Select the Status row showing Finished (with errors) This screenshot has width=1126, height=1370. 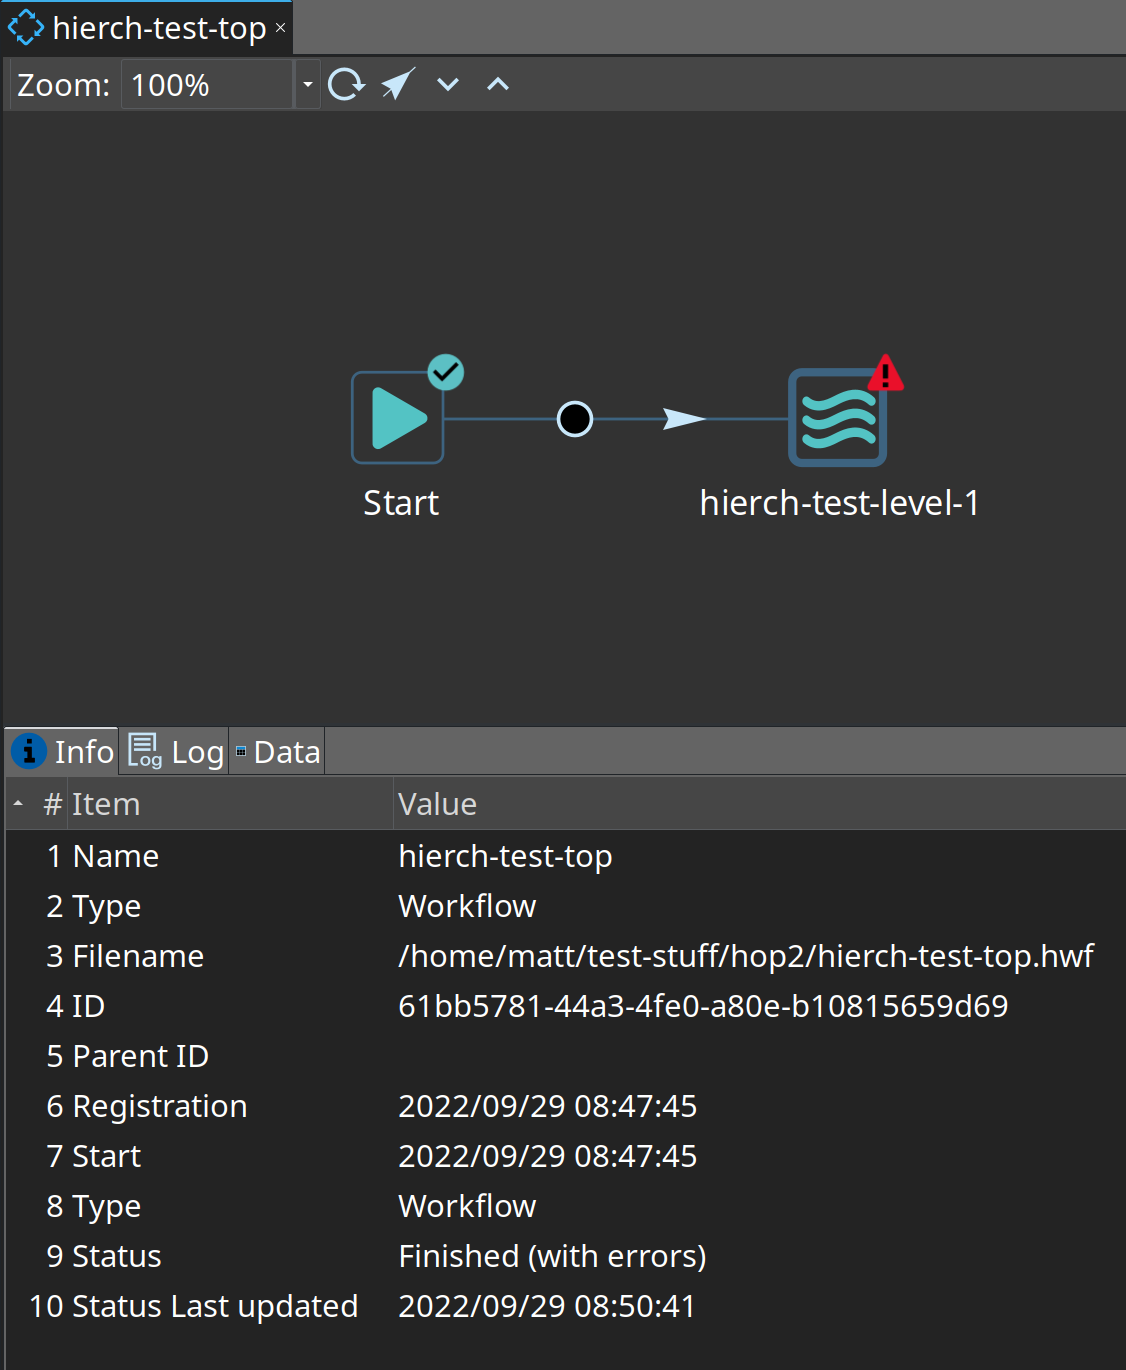pos(552,1256)
